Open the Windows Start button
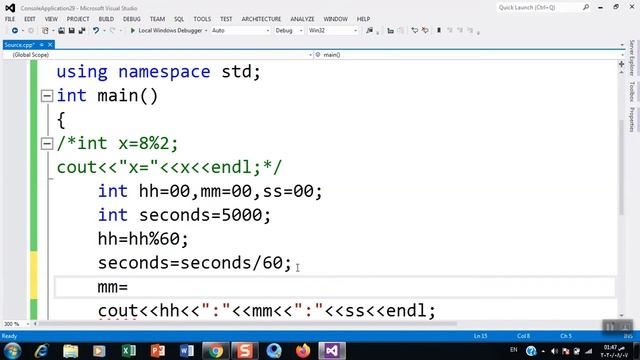Viewport: 640px width, 360px height. point(12,351)
